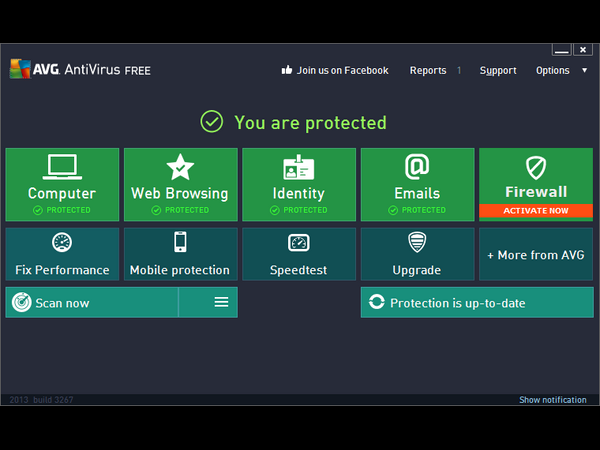Open Fix Performance gauge icon
The height and width of the screenshot is (450, 600).
click(x=62, y=242)
